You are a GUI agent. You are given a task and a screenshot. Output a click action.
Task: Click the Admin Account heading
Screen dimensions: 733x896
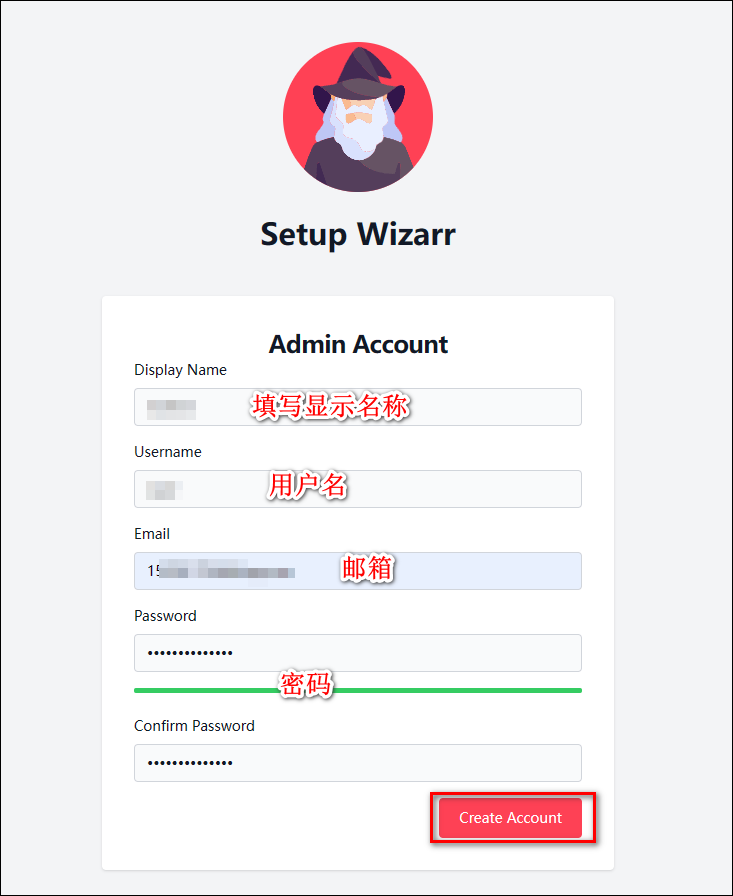[358, 344]
